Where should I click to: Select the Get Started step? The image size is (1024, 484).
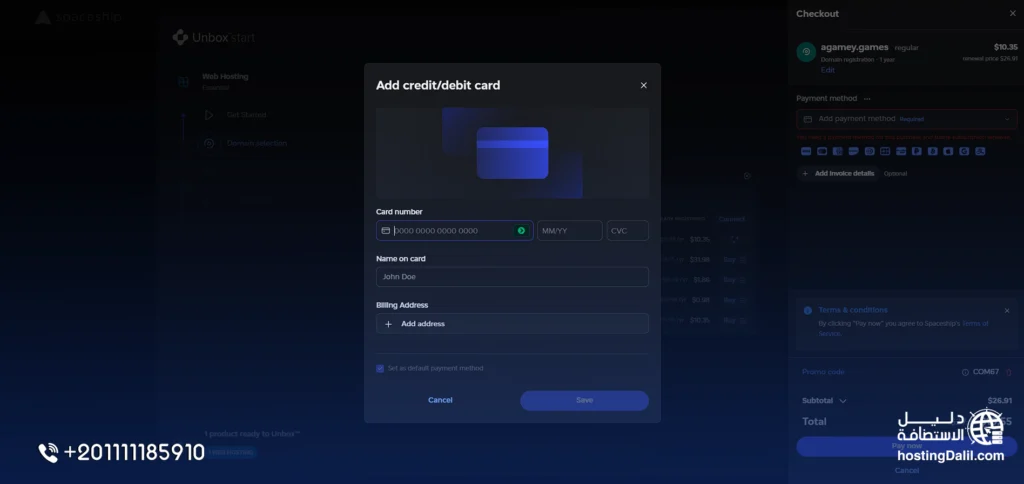coord(246,115)
